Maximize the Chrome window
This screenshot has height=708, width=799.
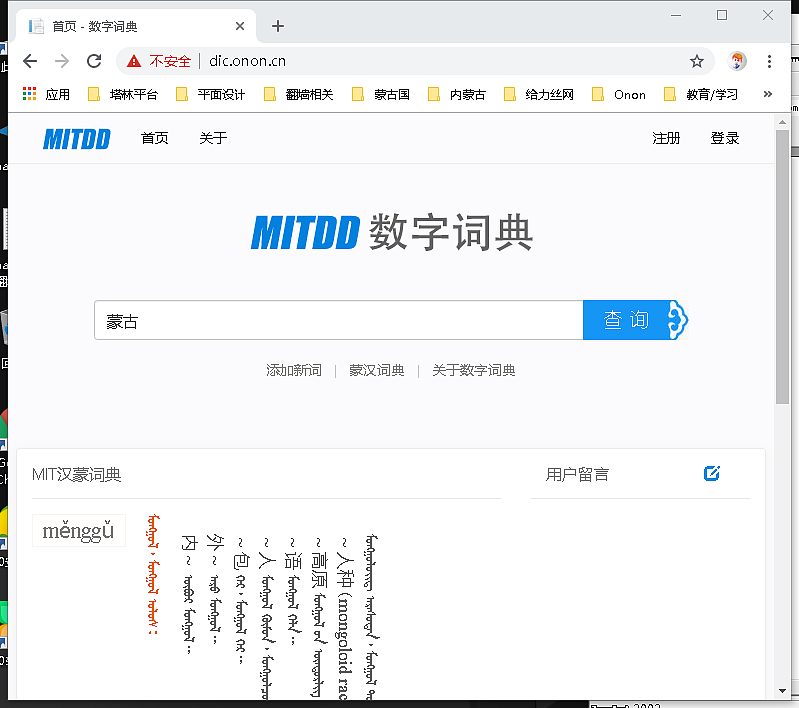(722, 16)
